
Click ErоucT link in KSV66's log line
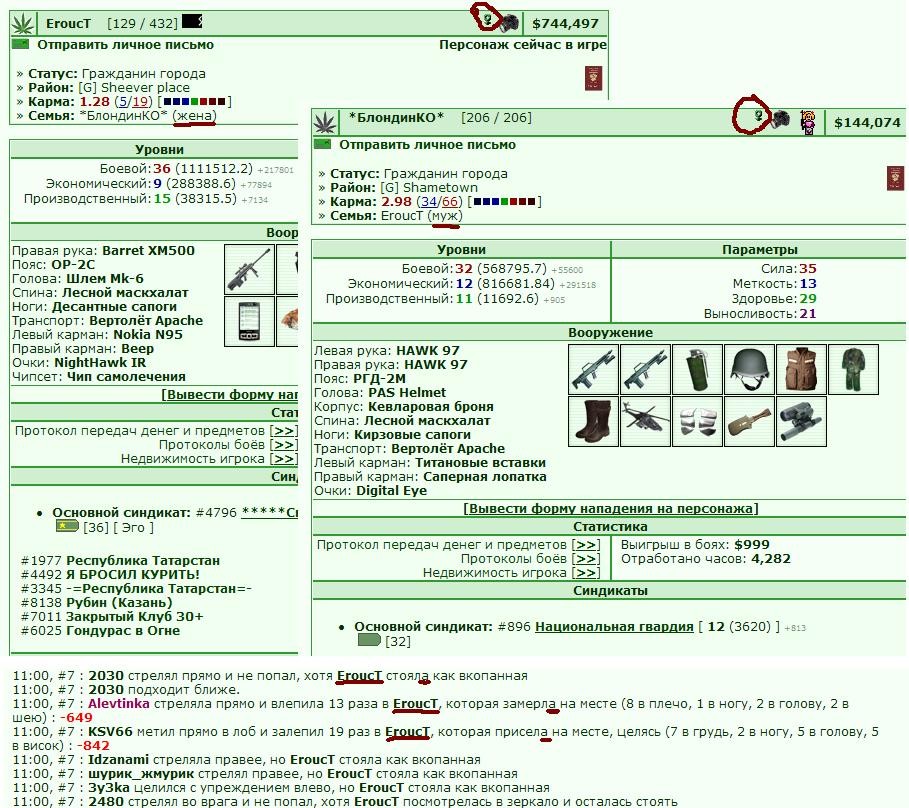(407, 731)
